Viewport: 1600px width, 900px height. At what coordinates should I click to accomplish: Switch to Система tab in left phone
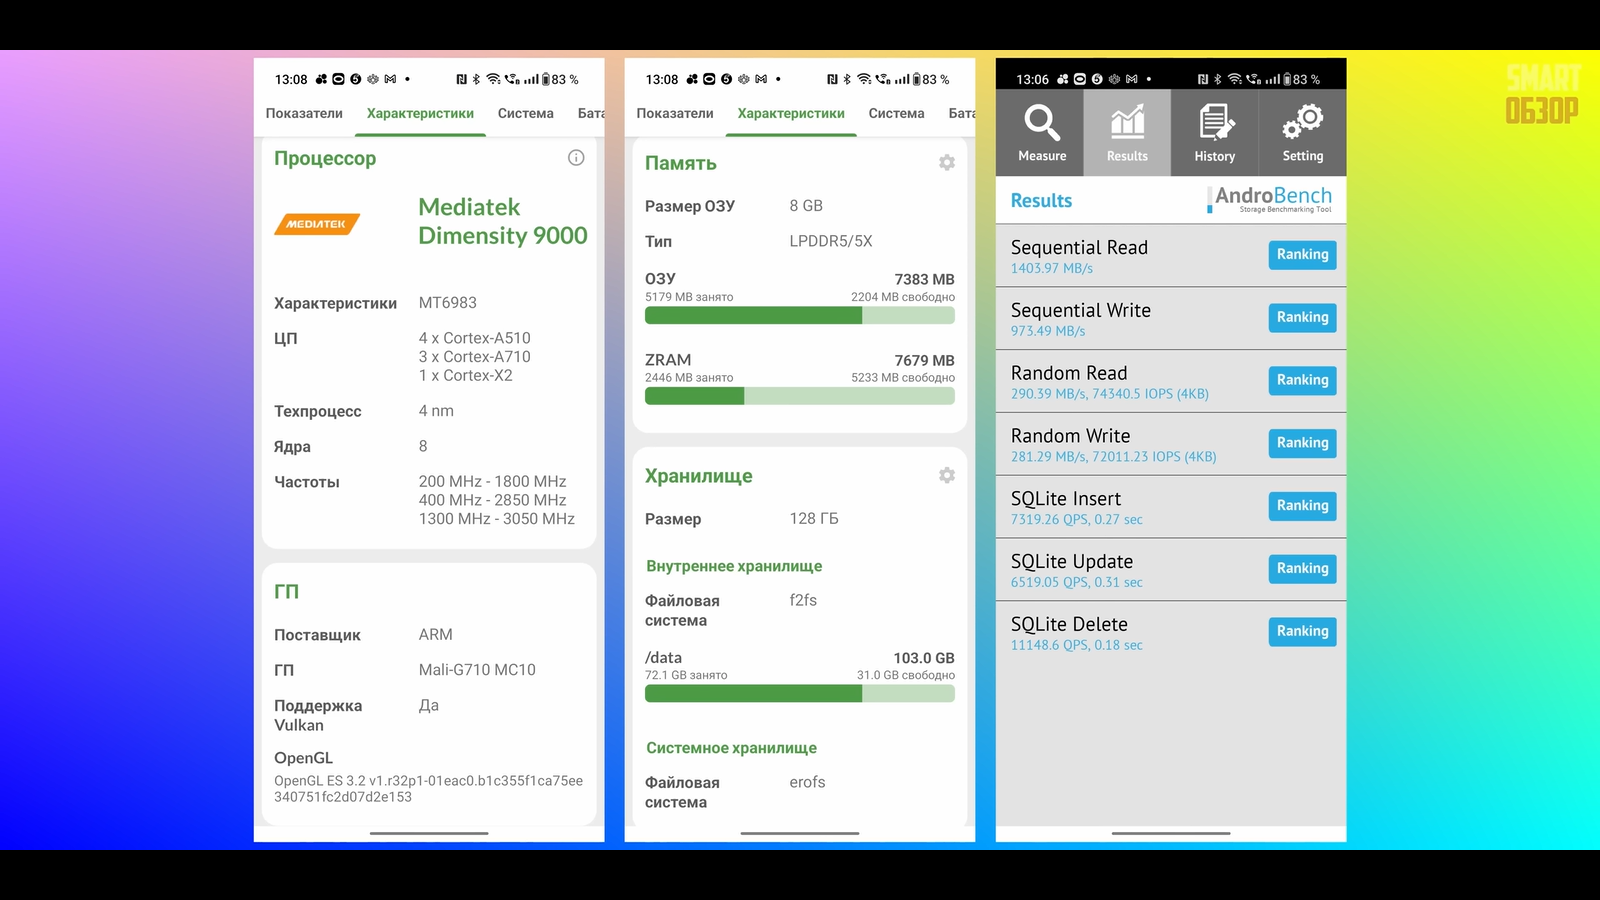pyautogui.click(x=525, y=114)
